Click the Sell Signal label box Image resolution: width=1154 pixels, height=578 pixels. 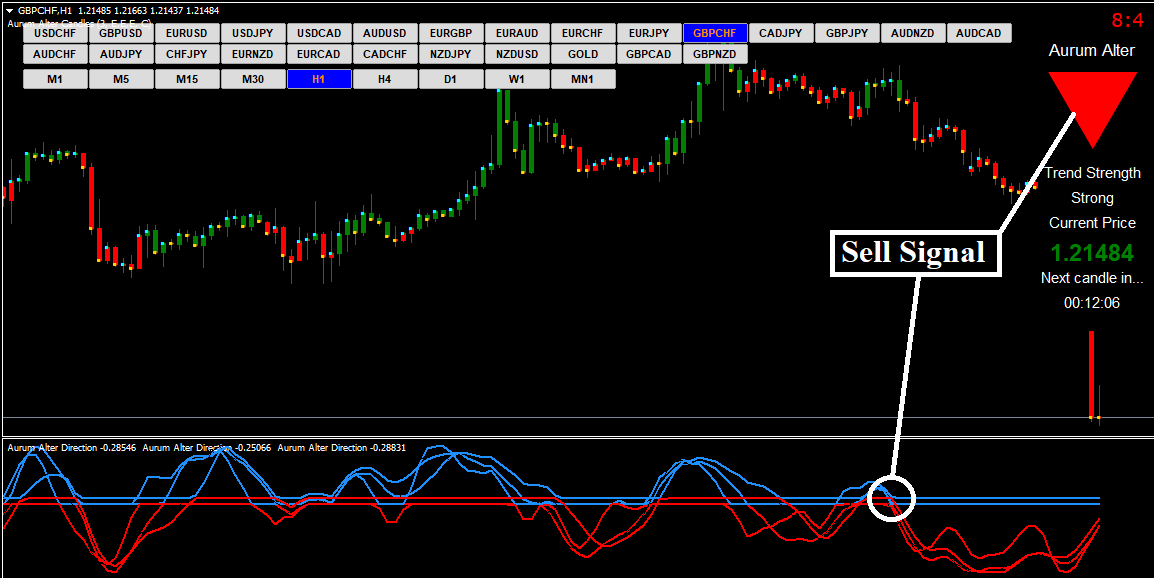(913, 253)
